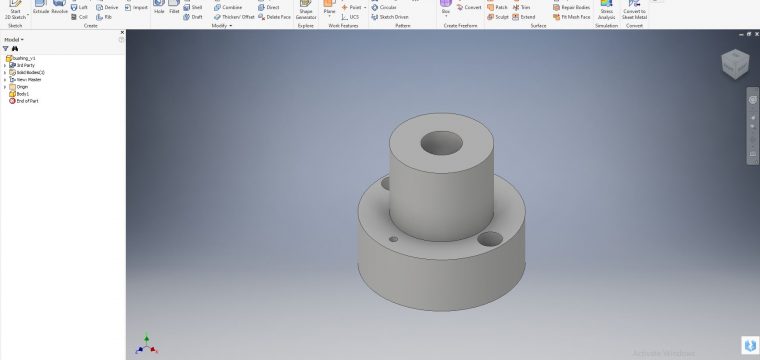
Task: Choose the Circular pattern tool
Action: [384, 7]
